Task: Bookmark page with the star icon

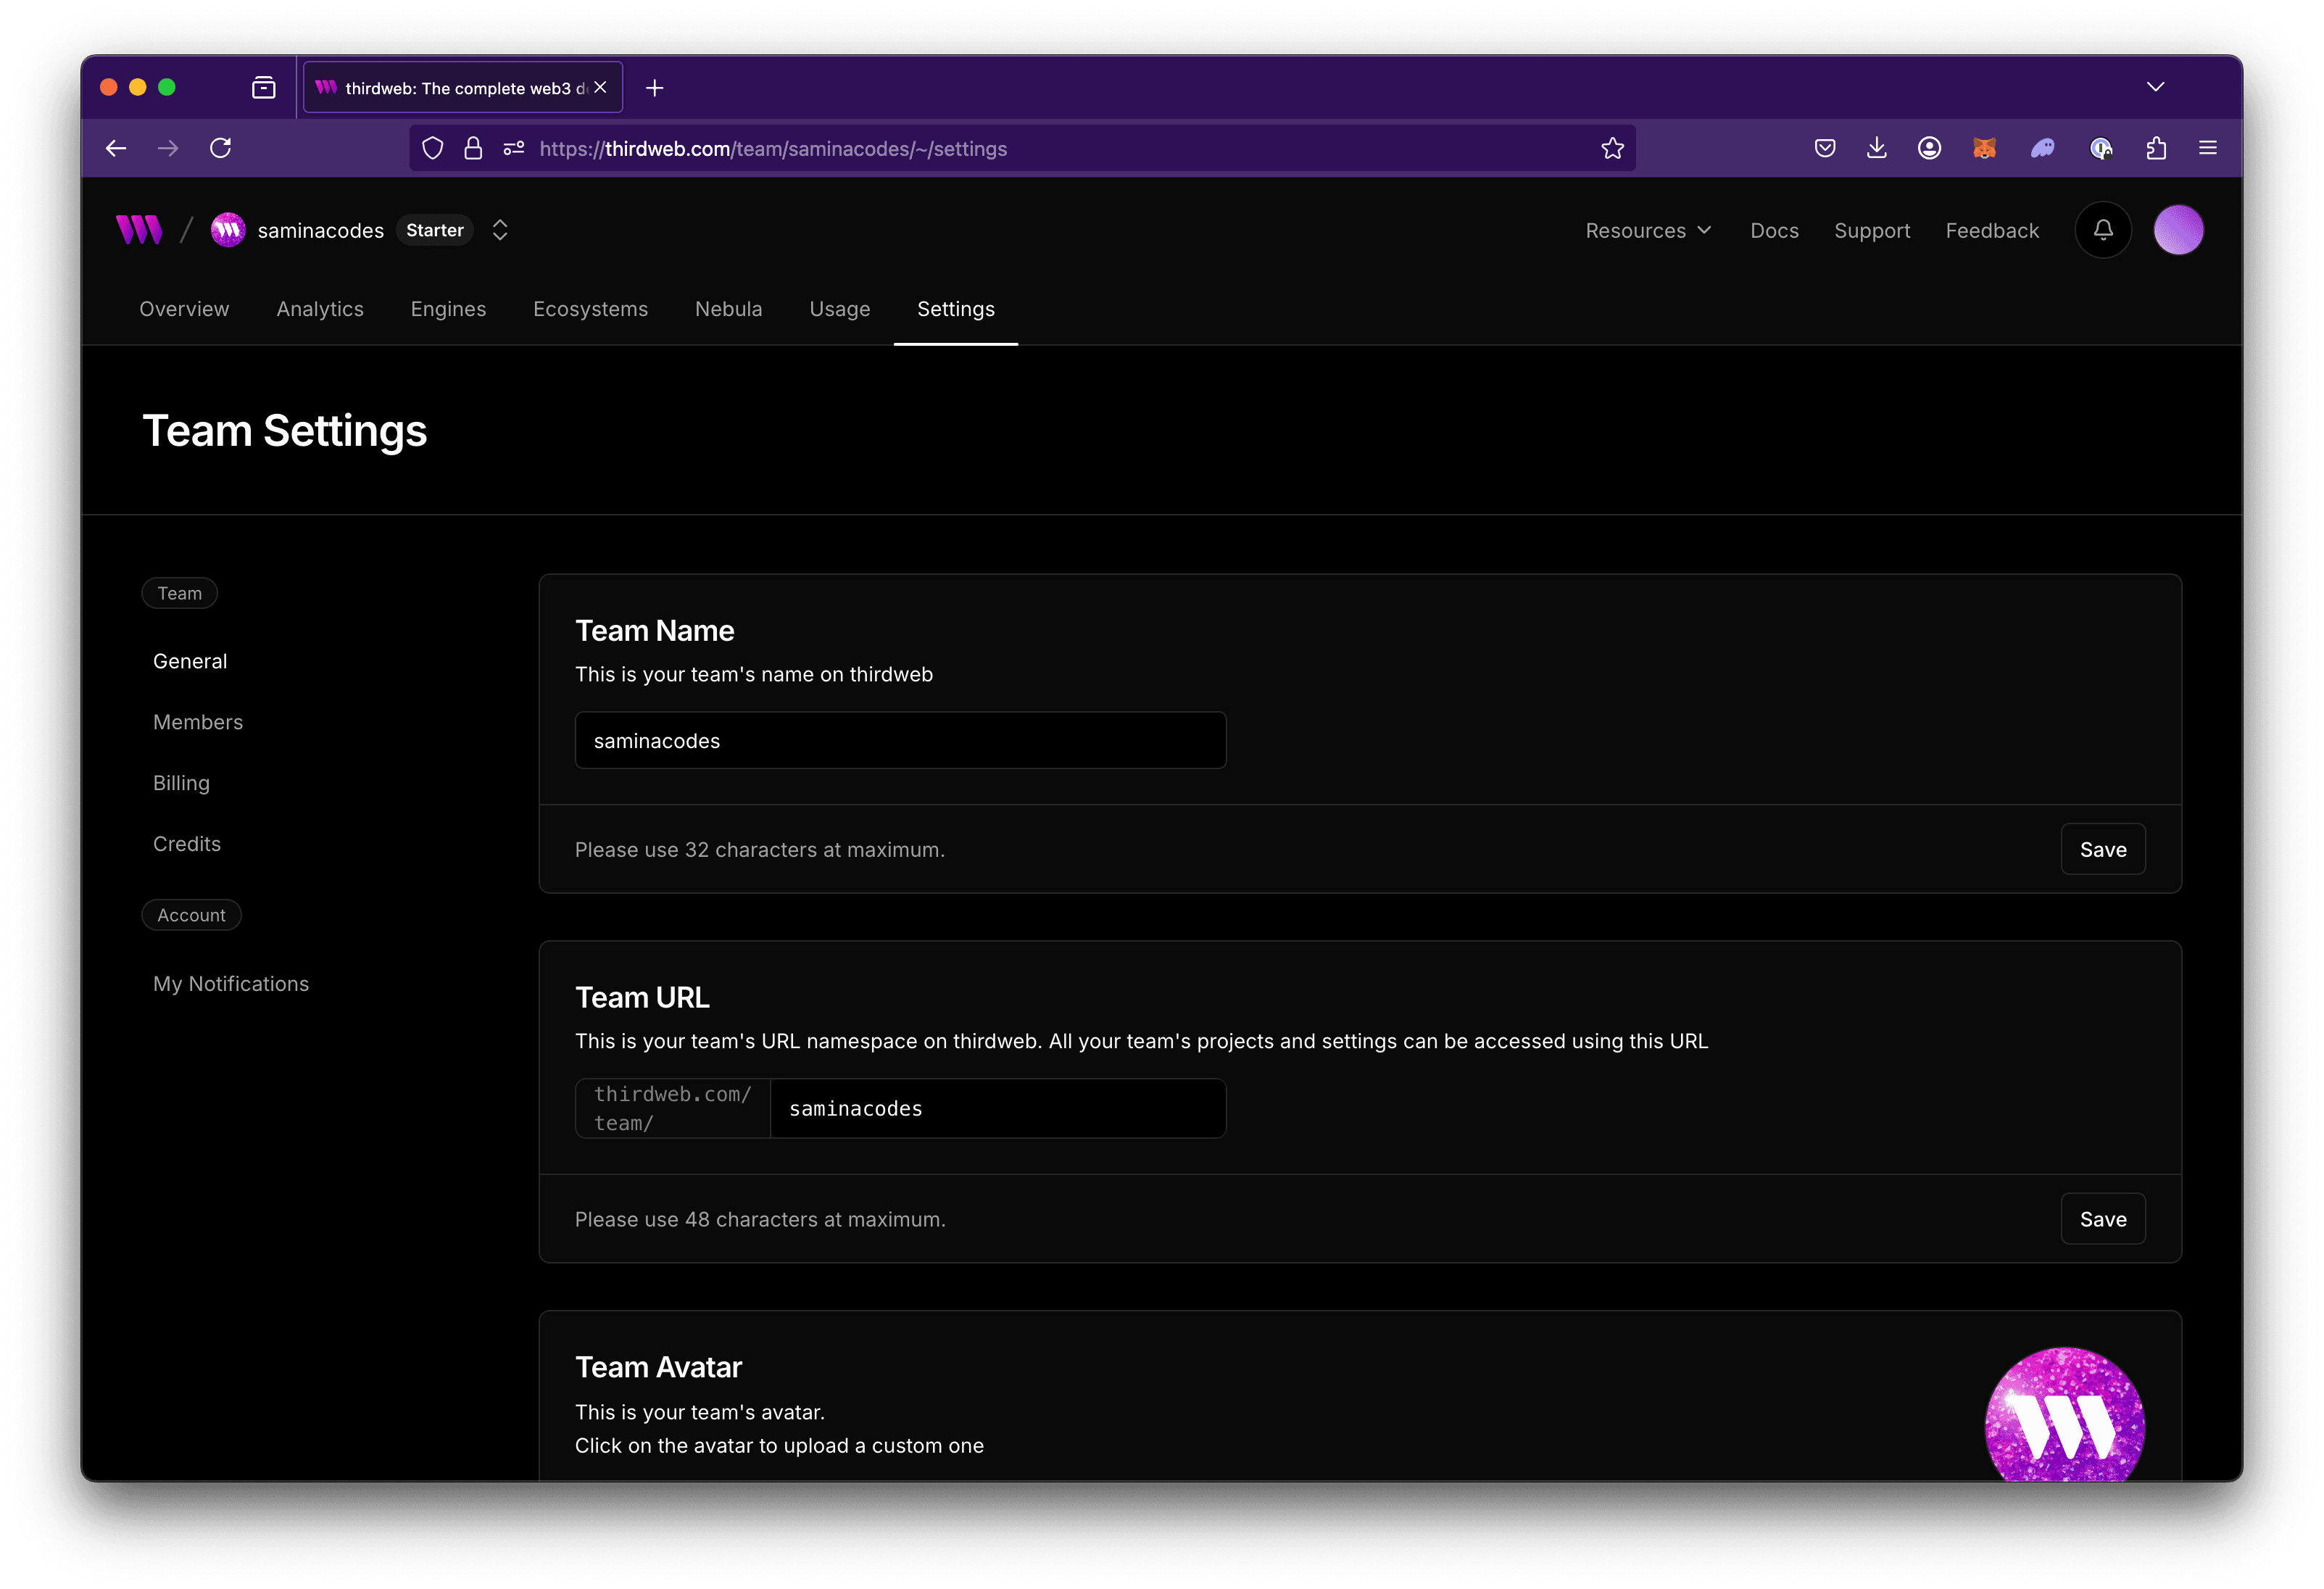Action: (1612, 148)
